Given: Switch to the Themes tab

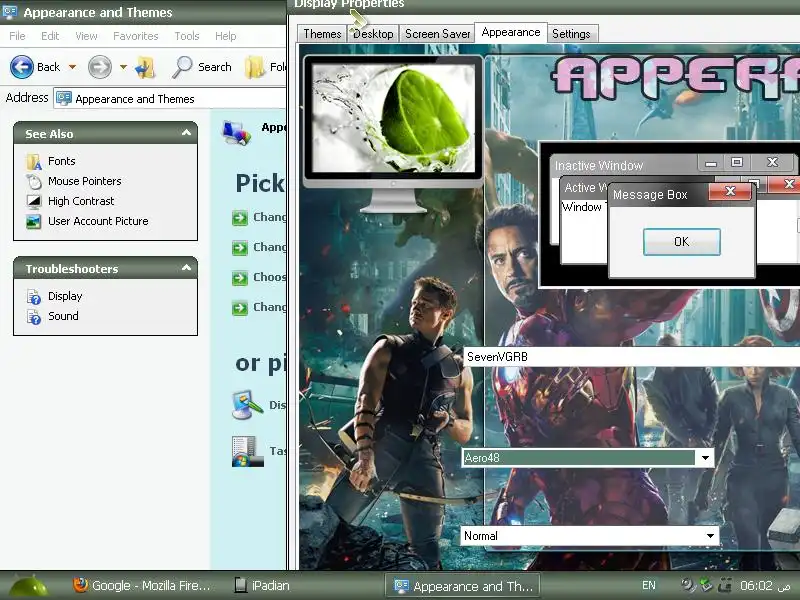Looking at the screenshot, I should (322, 34).
